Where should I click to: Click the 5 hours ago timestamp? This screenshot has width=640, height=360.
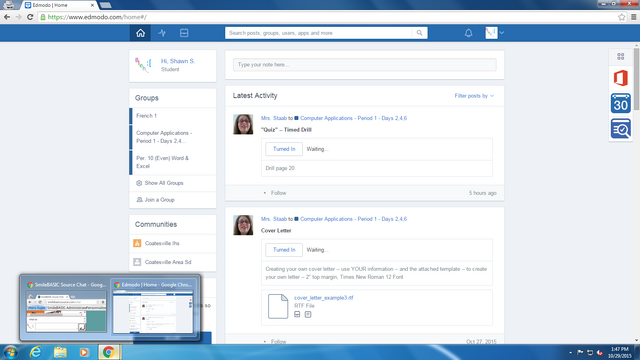[482, 193]
